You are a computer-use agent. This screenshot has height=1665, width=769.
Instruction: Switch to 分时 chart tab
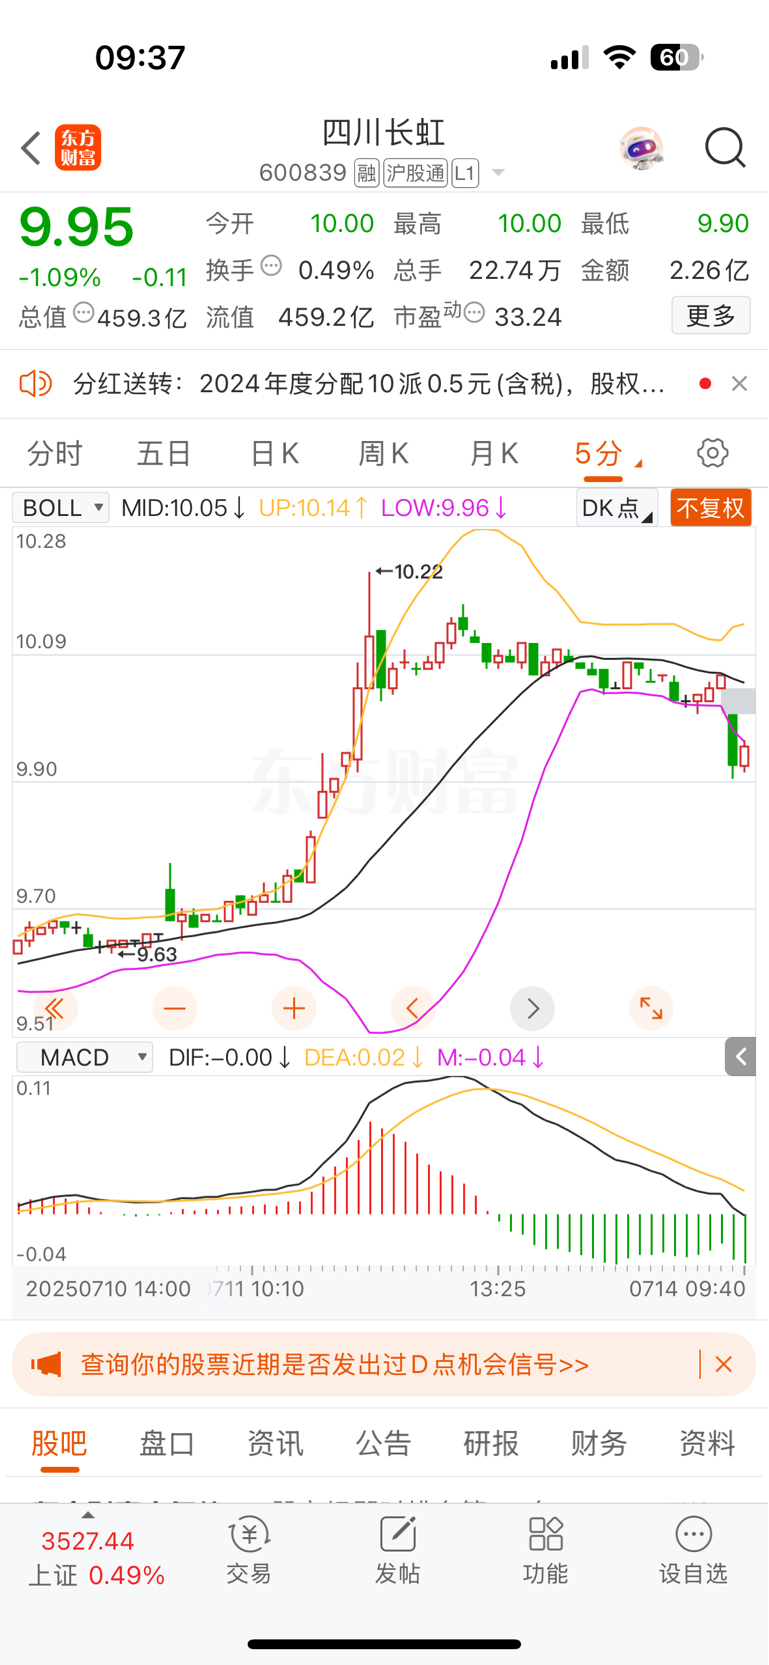pyautogui.click(x=55, y=454)
